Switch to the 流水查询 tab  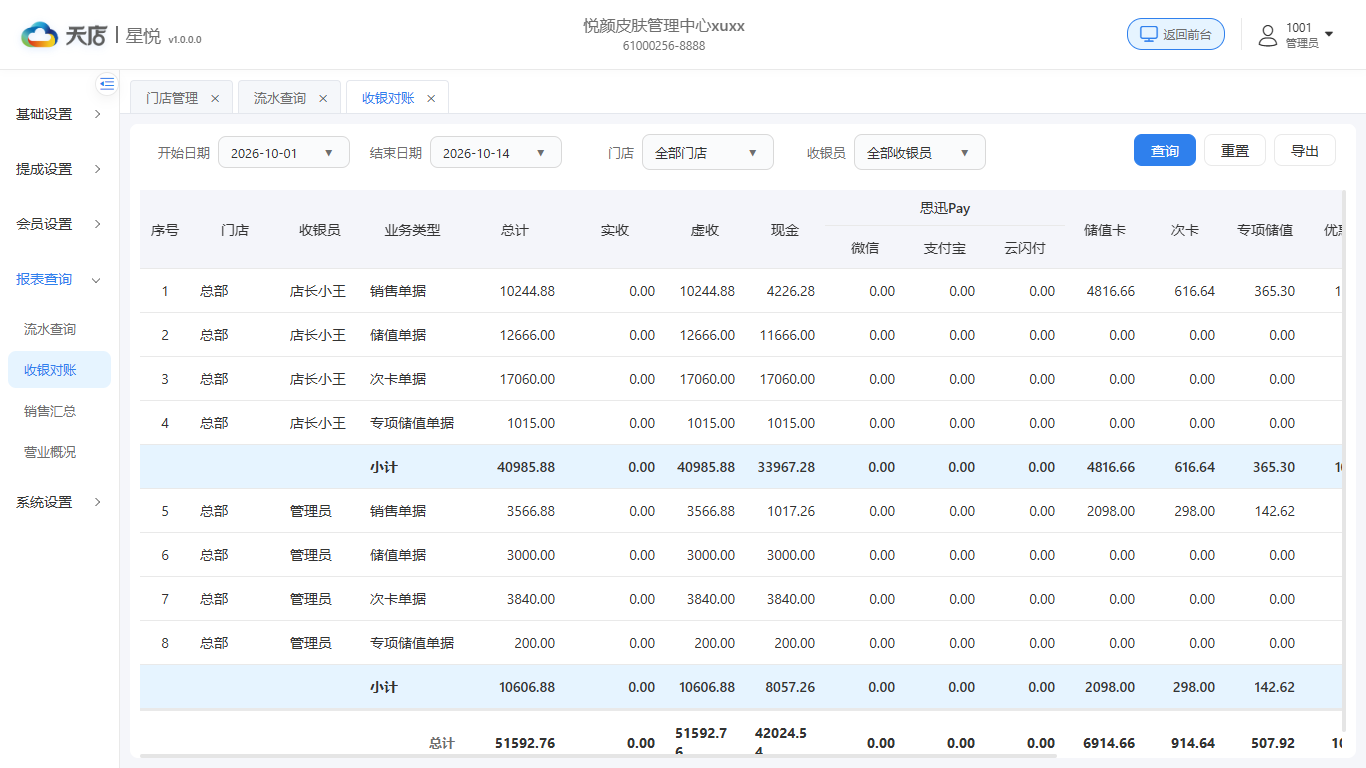[x=280, y=98]
